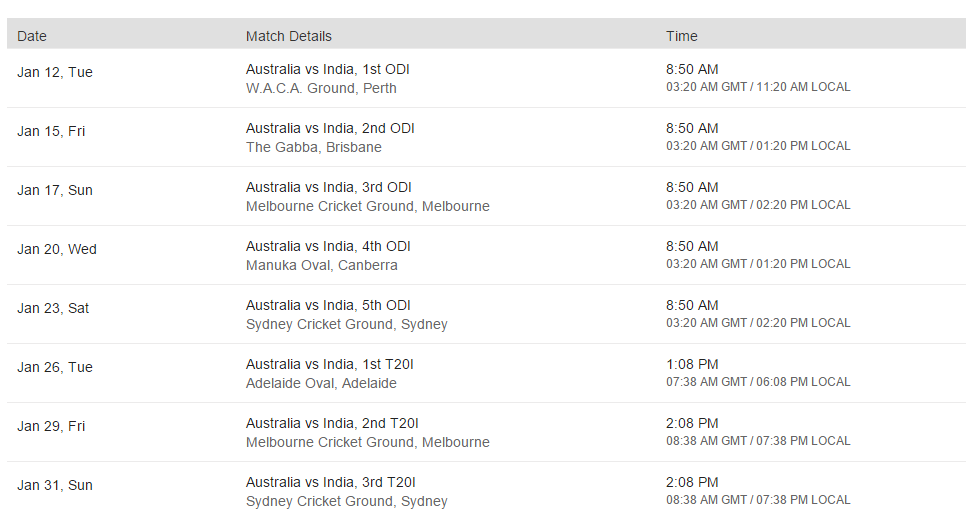The image size is (972, 524).
Task: Open the Australia vs India, 2nd ODI match
Action: [x=330, y=129]
